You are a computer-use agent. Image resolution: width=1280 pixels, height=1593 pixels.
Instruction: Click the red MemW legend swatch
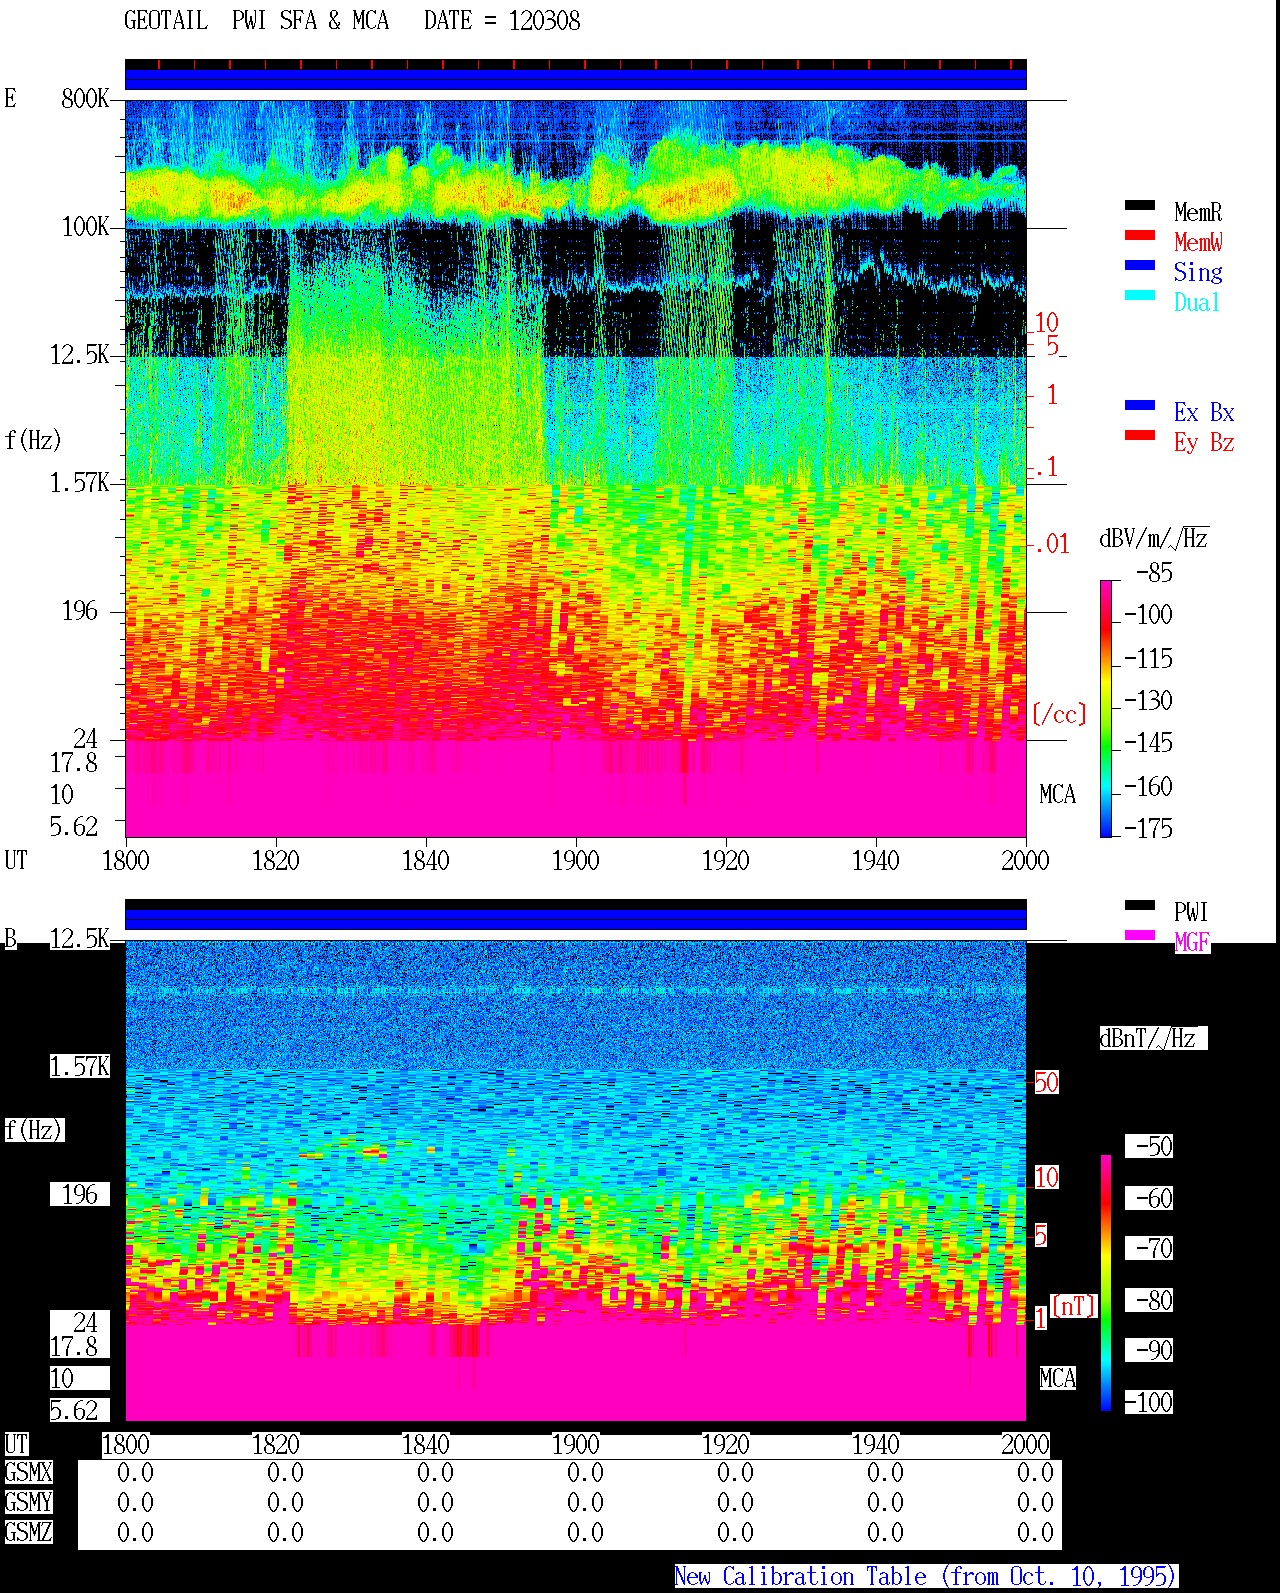click(1140, 236)
